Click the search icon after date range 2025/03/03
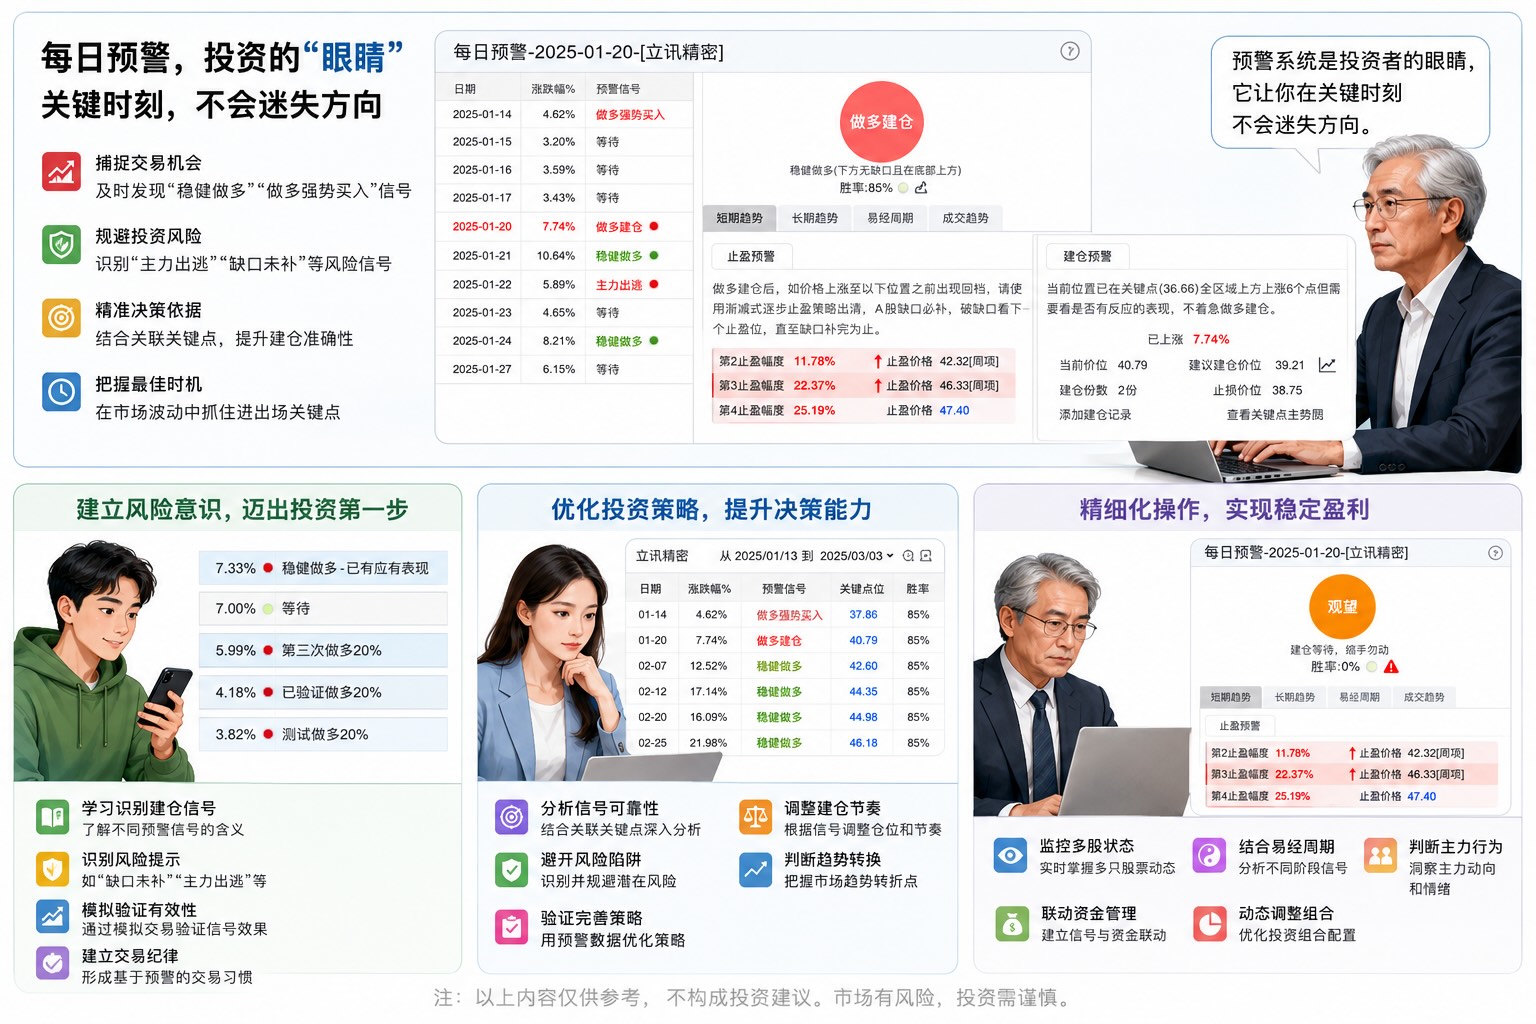This screenshot has height=1024, width=1536. point(908,556)
